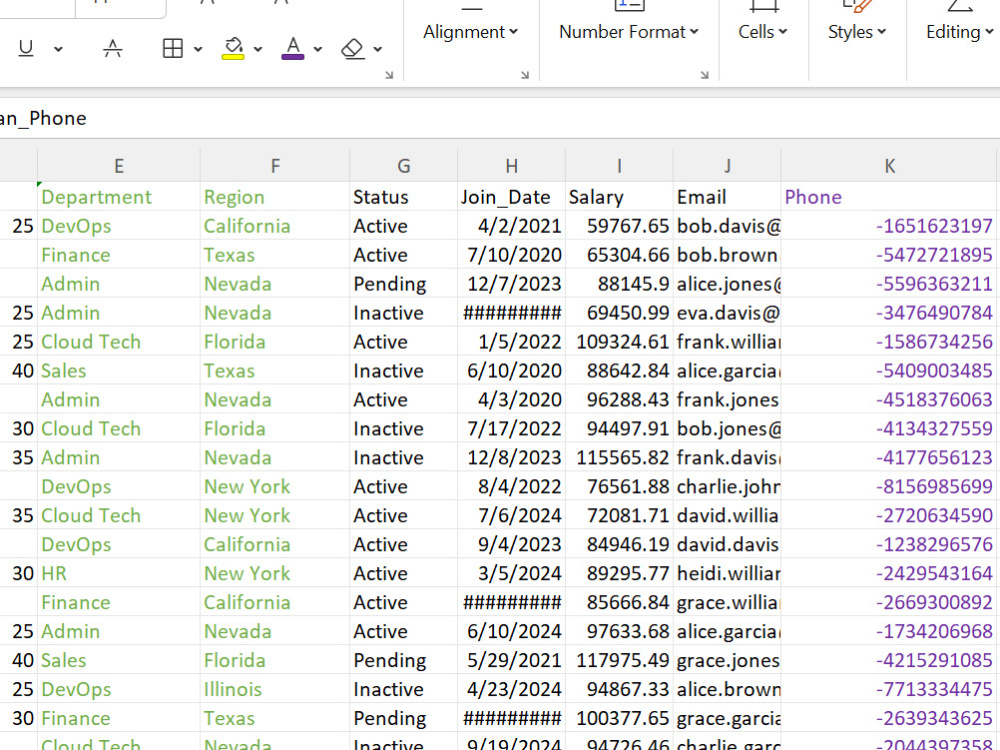1000x750 pixels.
Task: Select phone cell -4518376063
Action: click(x=889, y=400)
